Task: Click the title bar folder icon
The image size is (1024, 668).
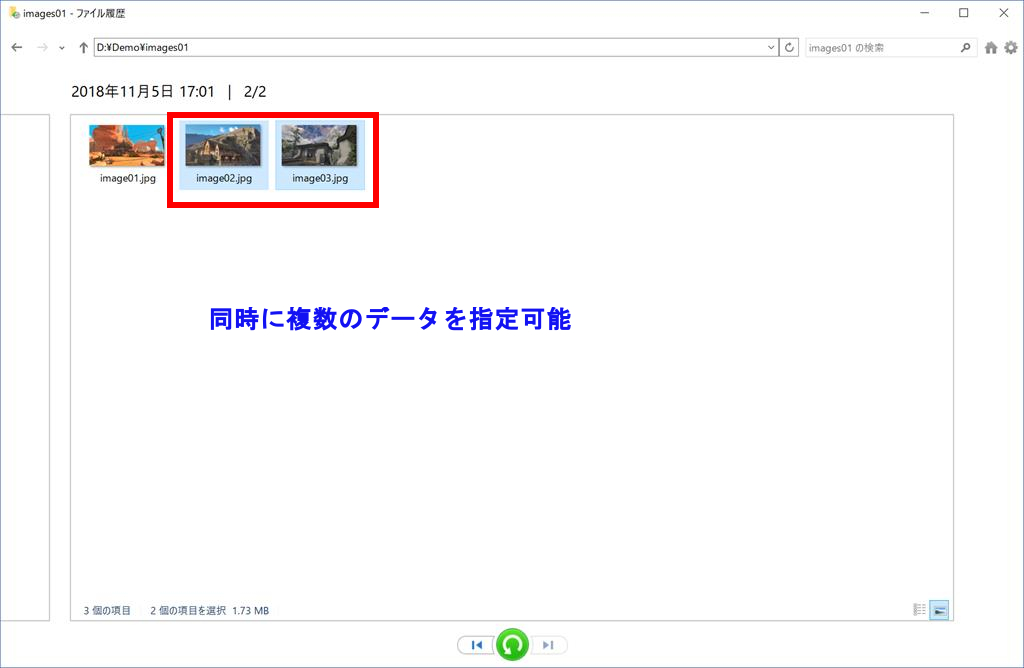Action: [x=13, y=13]
